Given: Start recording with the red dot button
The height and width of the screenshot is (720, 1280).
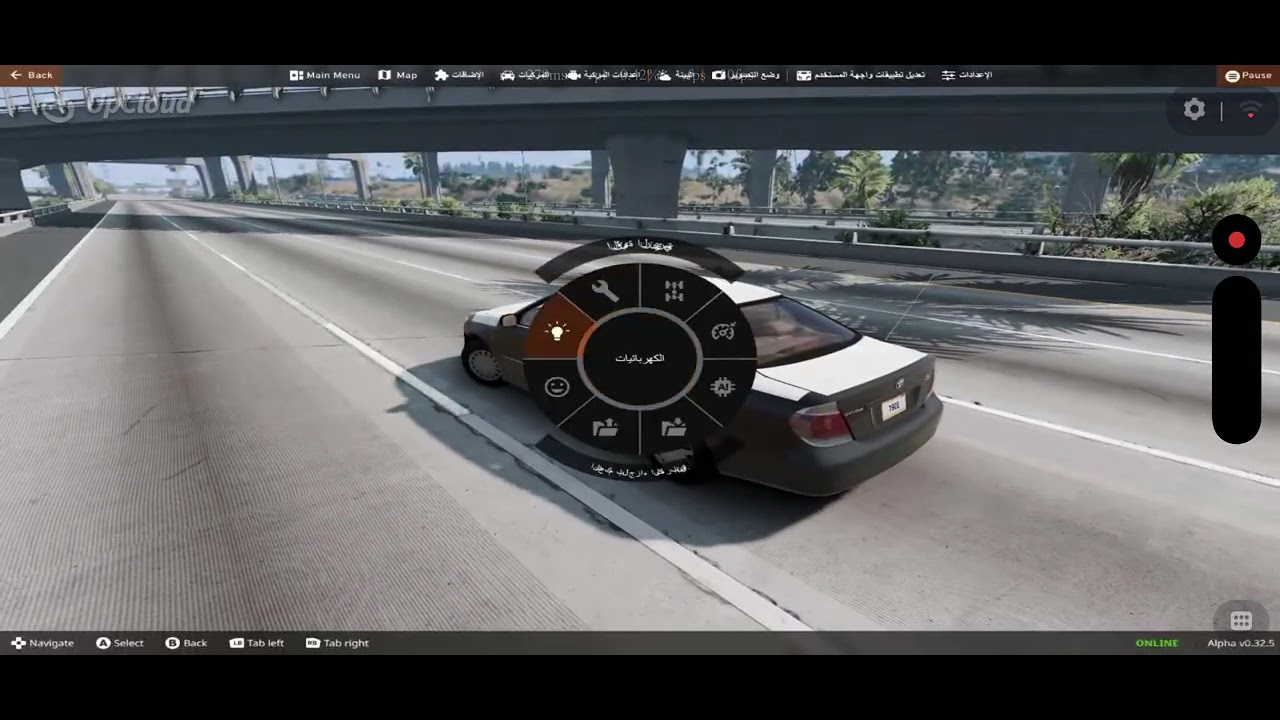Looking at the screenshot, I should (x=1237, y=240).
